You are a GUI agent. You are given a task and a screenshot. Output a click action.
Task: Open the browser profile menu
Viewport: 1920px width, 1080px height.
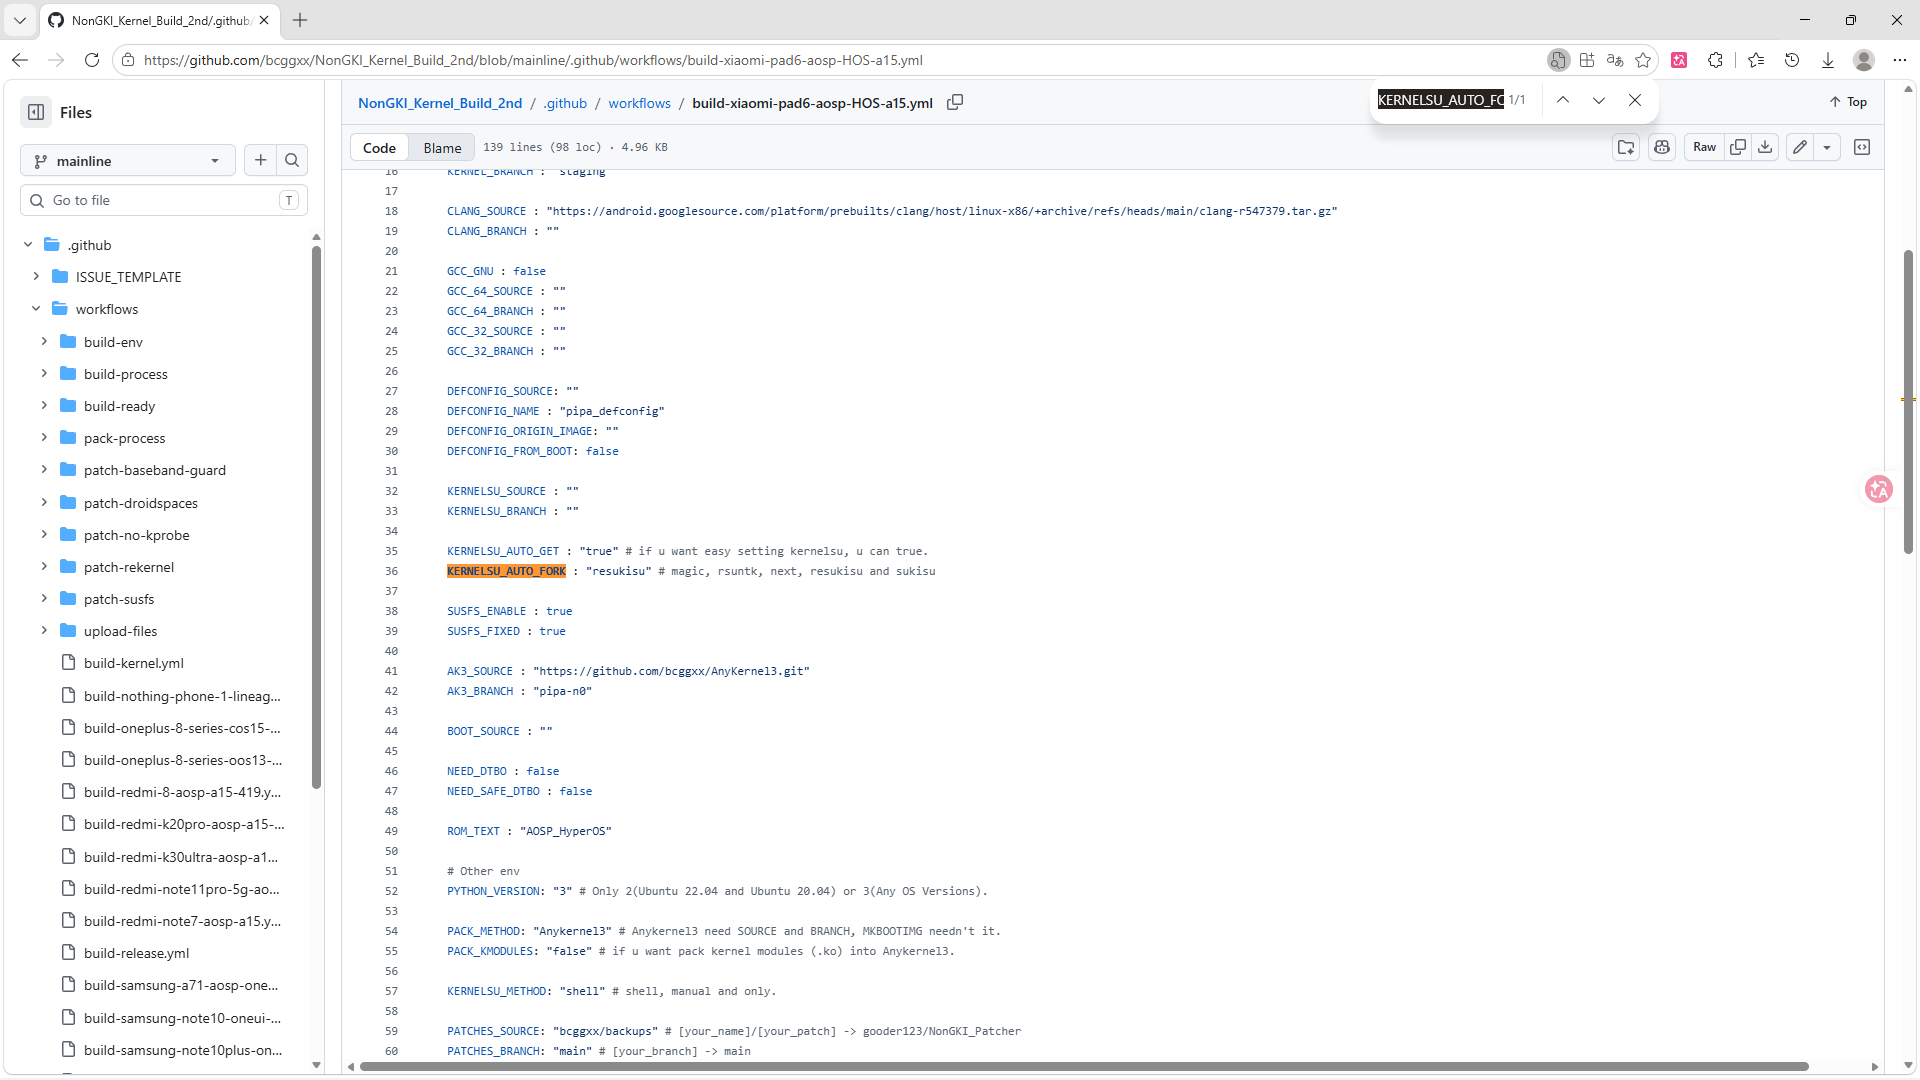(x=1864, y=60)
